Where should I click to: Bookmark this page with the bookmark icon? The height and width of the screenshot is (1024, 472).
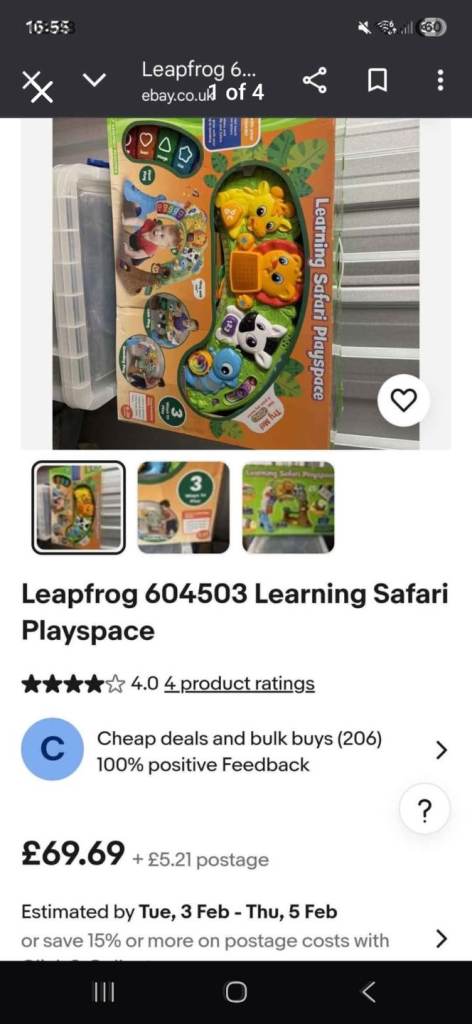[x=378, y=82]
